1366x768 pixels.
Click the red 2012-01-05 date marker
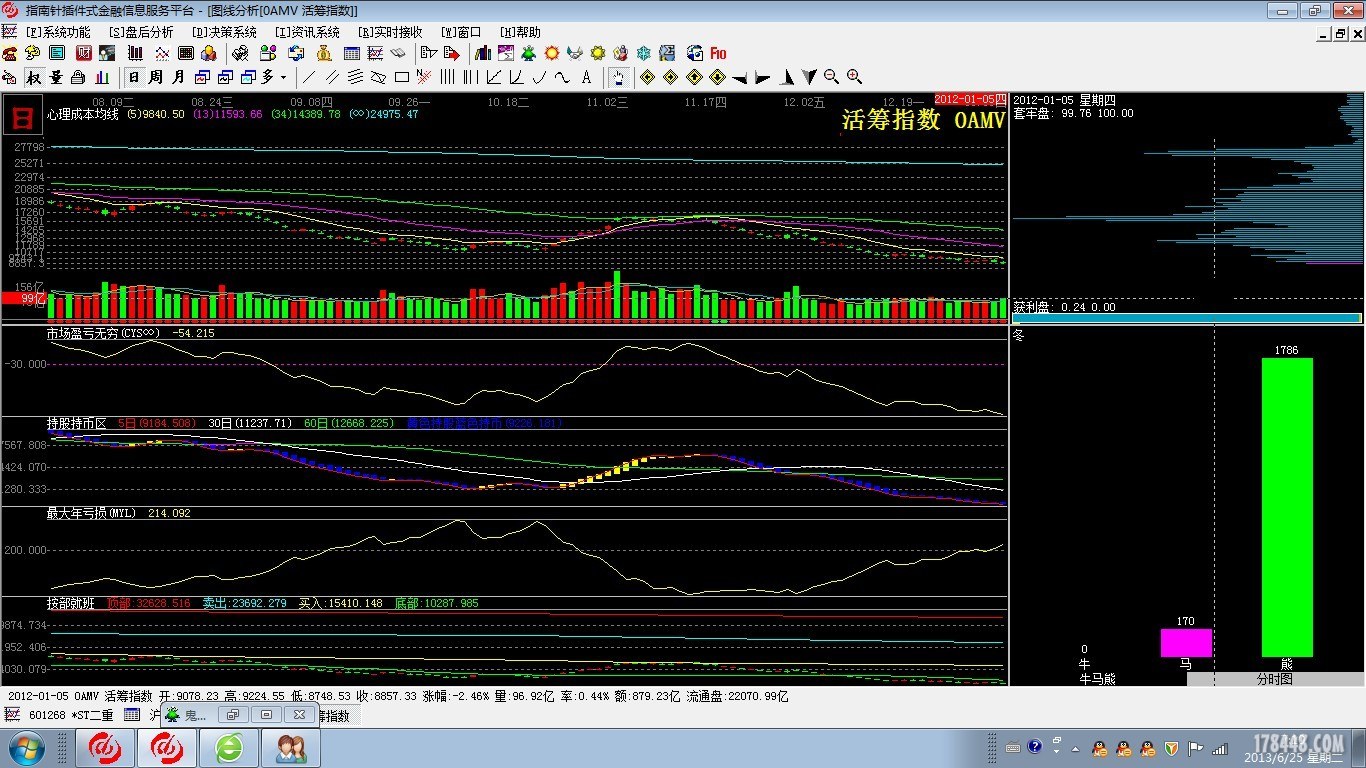[x=970, y=99]
